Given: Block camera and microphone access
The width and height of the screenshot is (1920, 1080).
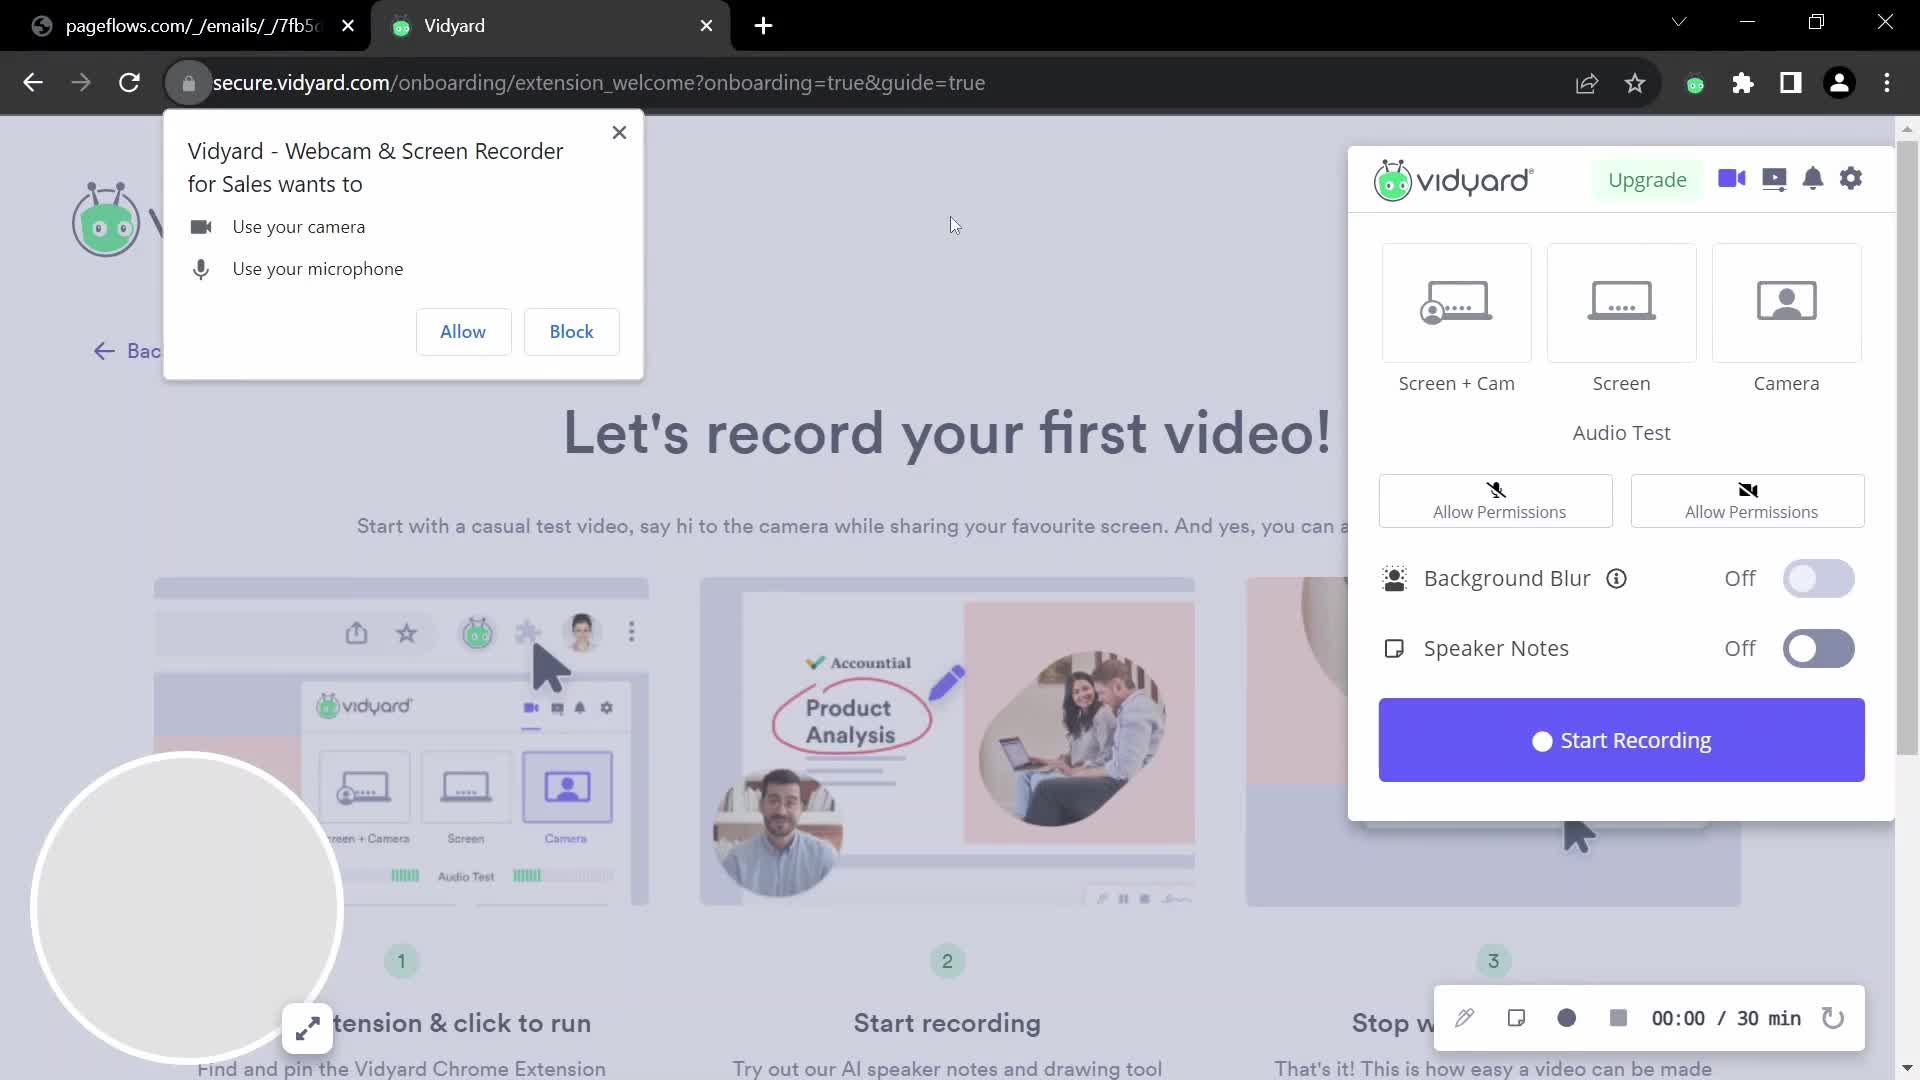Looking at the screenshot, I should click(571, 332).
